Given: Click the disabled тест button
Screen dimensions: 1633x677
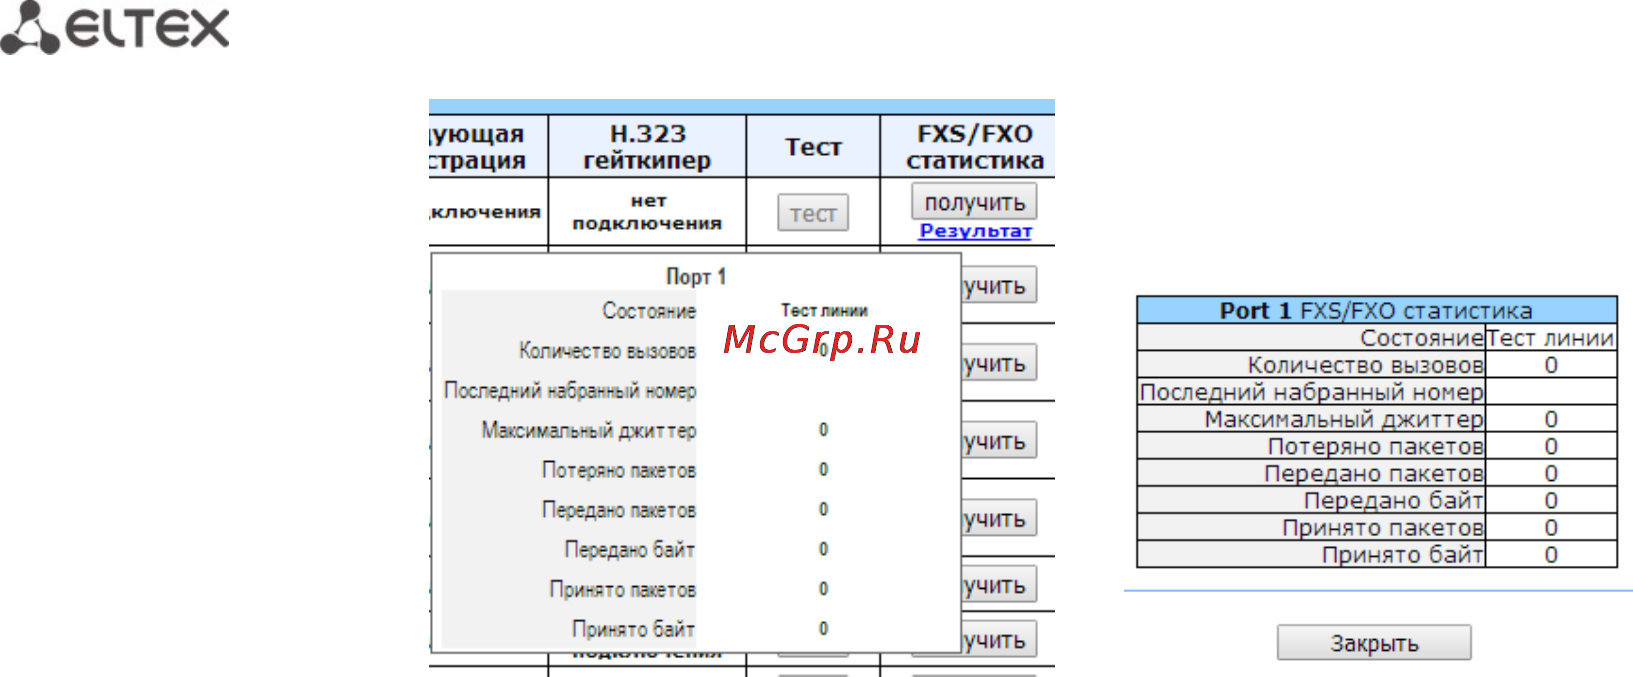Looking at the screenshot, I should pos(813,213).
